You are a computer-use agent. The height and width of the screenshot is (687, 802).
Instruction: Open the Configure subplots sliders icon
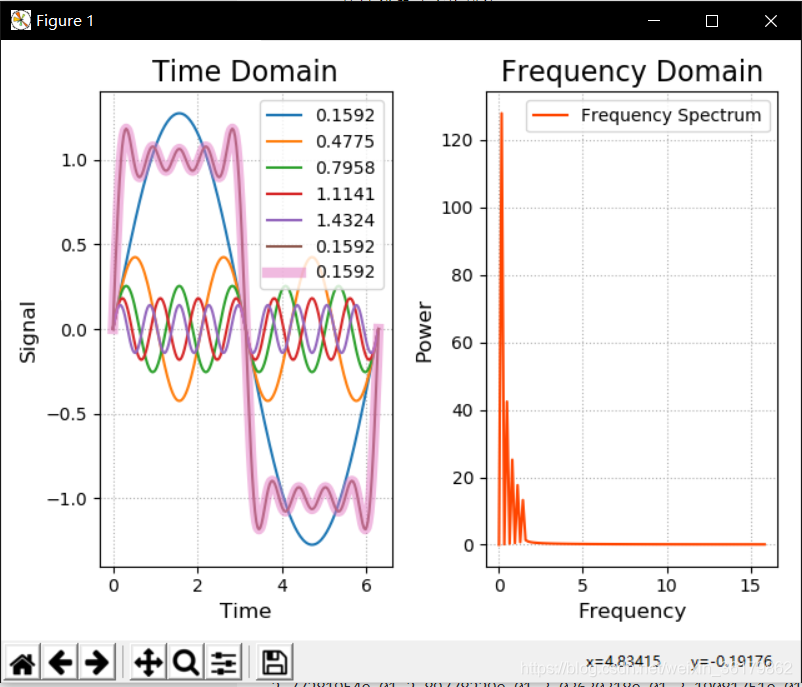pyautogui.click(x=223, y=662)
